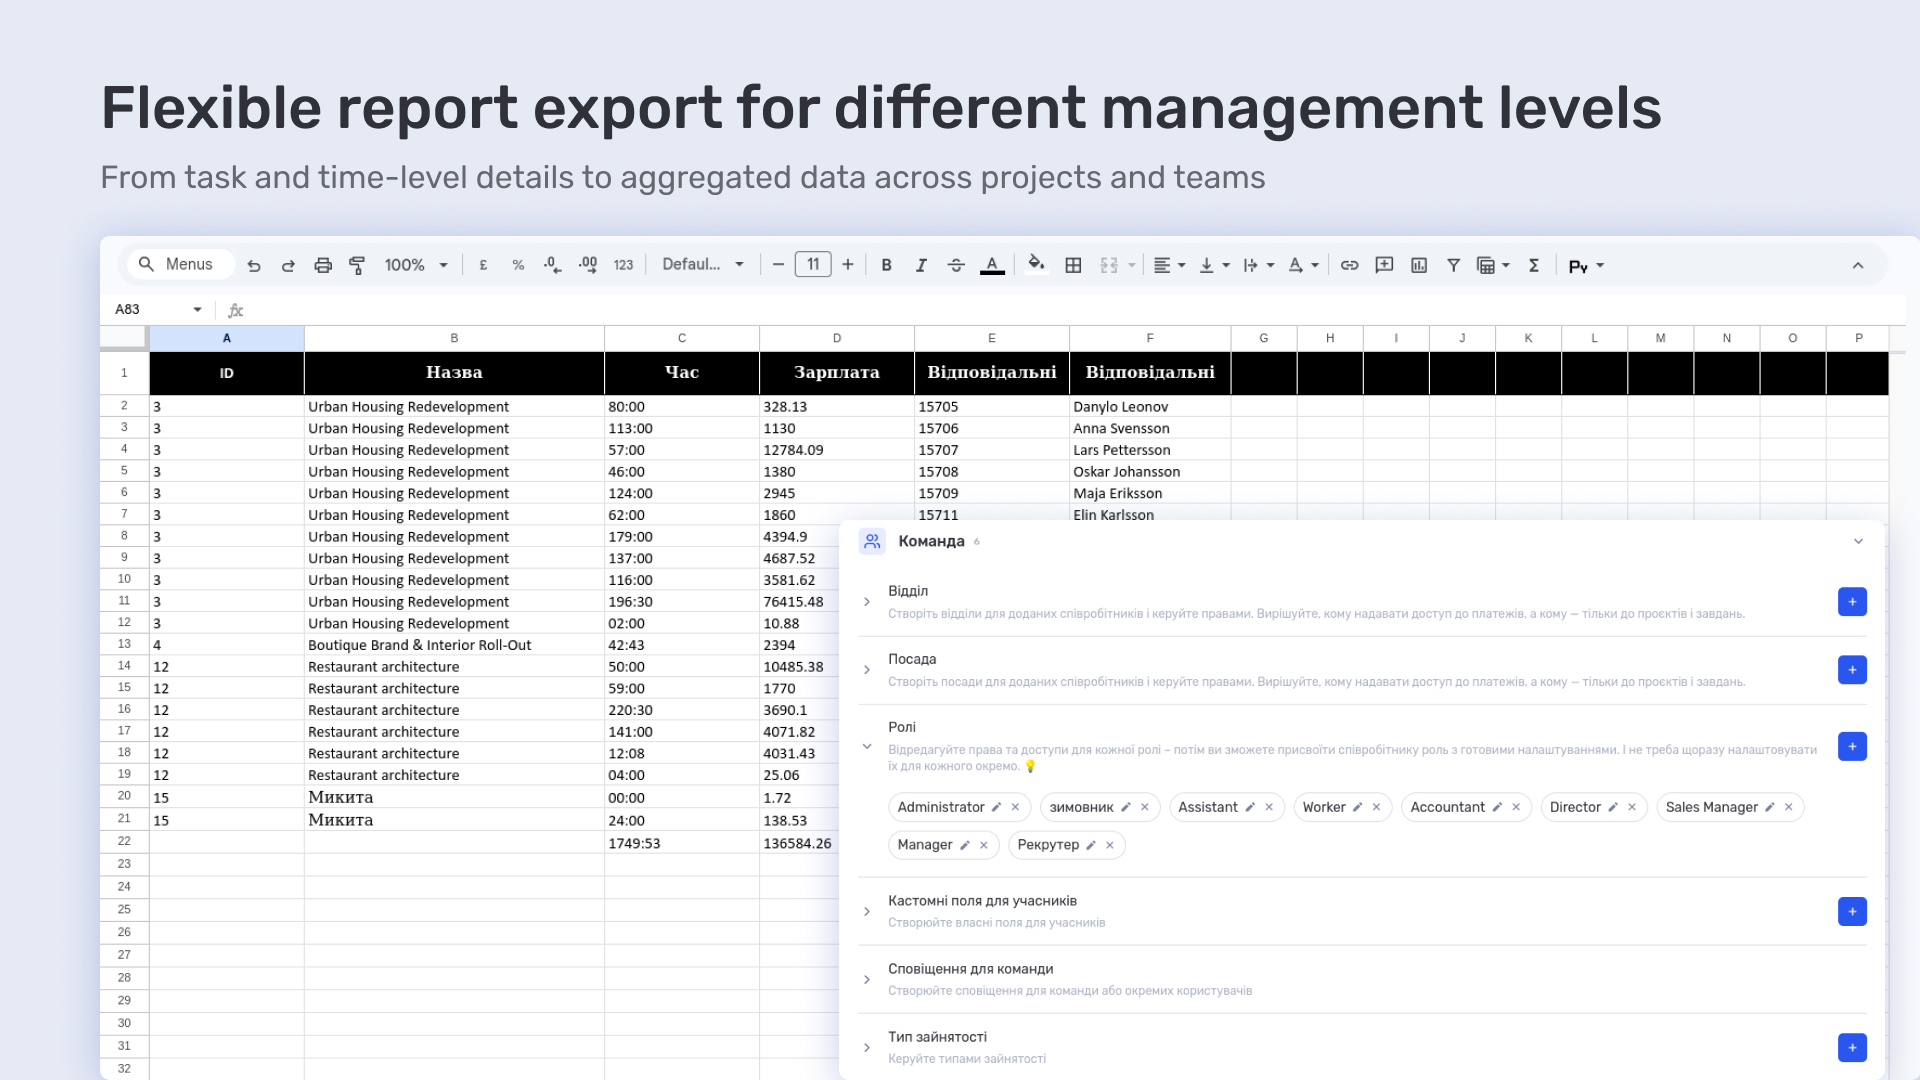Expand Сповіщення для команди section
Viewport: 1920px width, 1080px height.
click(867, 979)
